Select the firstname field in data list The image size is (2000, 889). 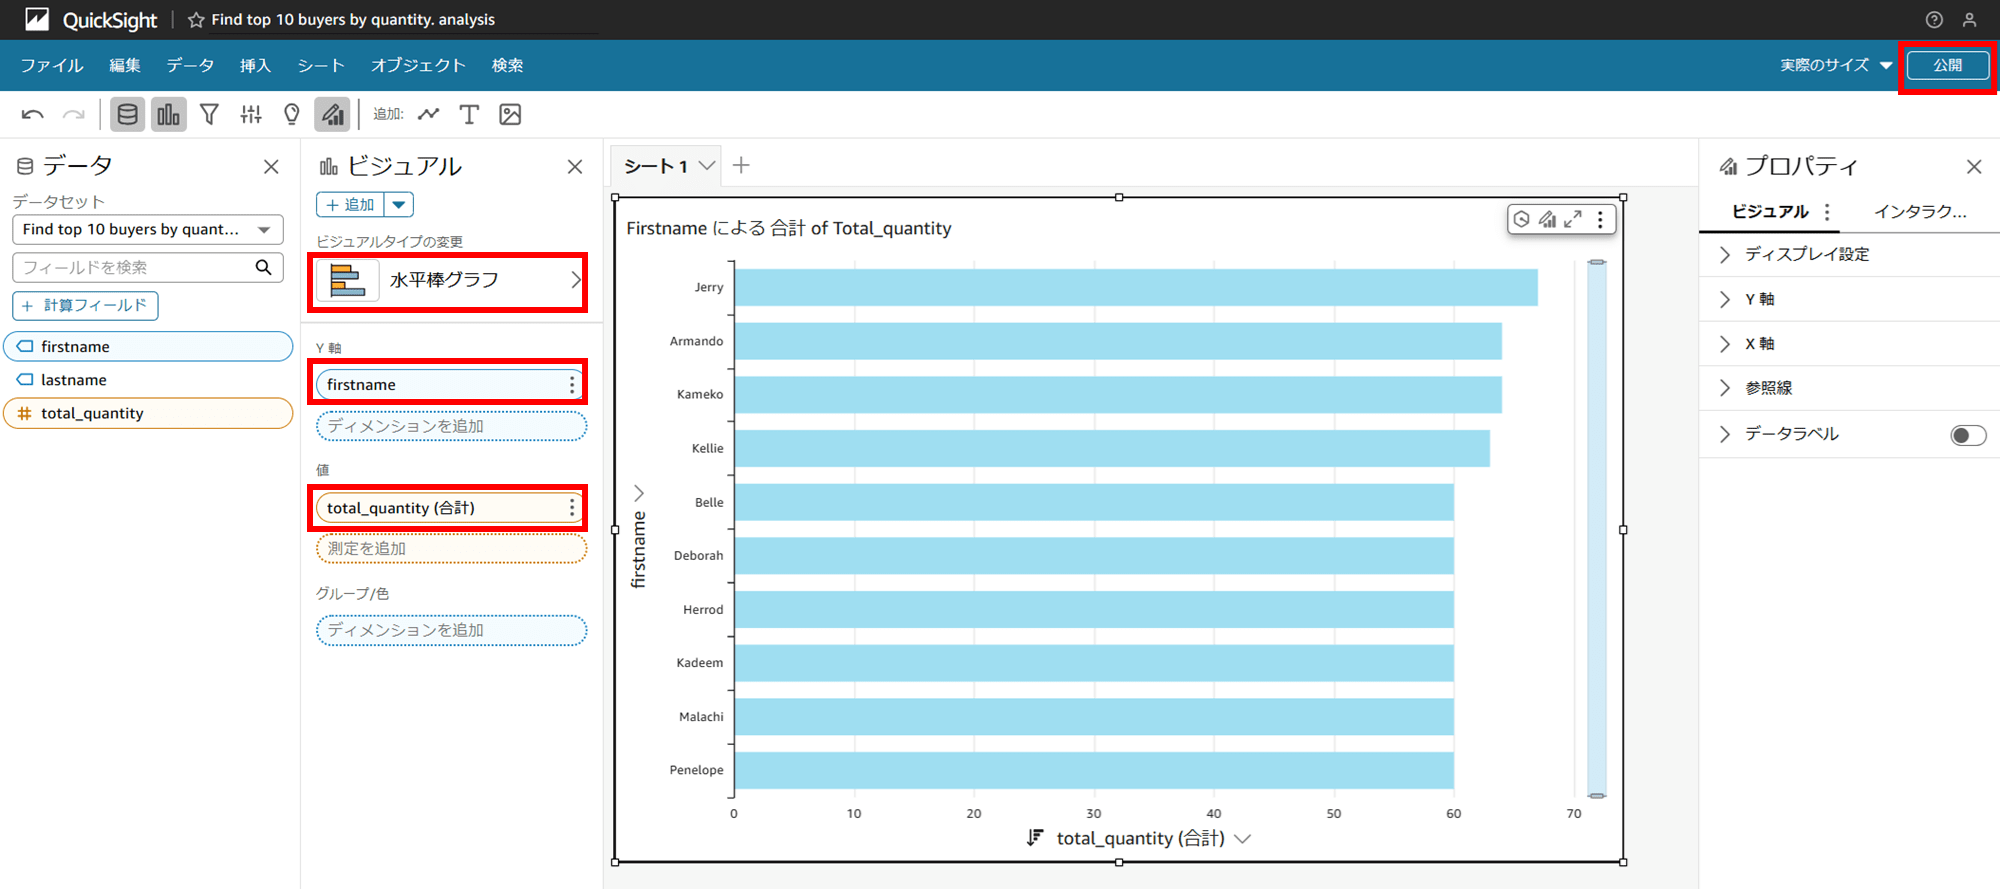pyautogui.click(x=148, y=347)
